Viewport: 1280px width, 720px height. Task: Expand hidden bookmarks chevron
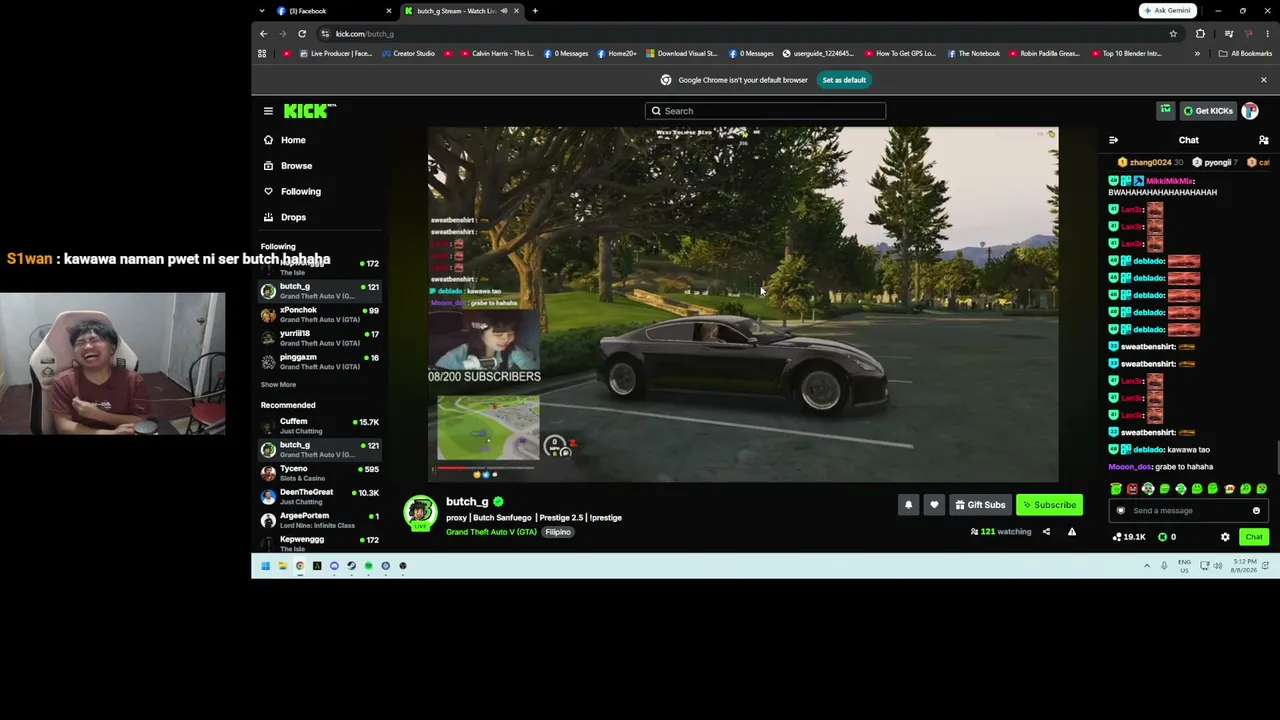click(x=1197, y=54)
